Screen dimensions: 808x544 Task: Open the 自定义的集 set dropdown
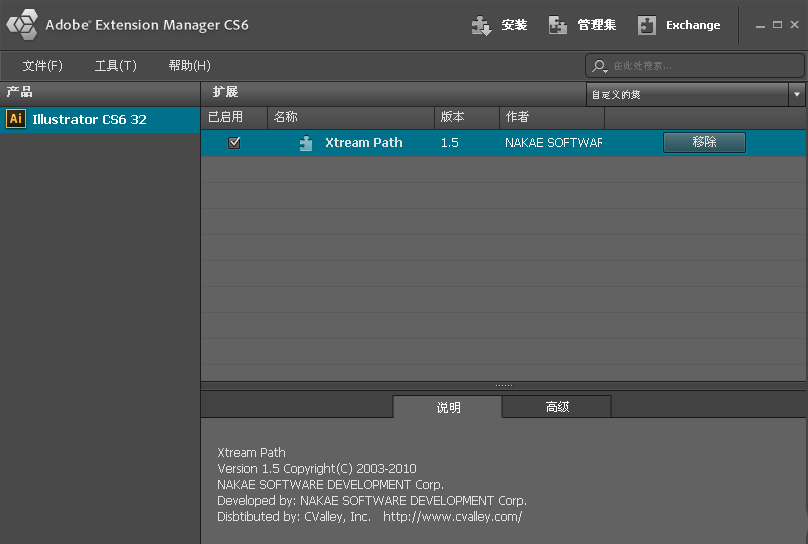tap(687, 95)
